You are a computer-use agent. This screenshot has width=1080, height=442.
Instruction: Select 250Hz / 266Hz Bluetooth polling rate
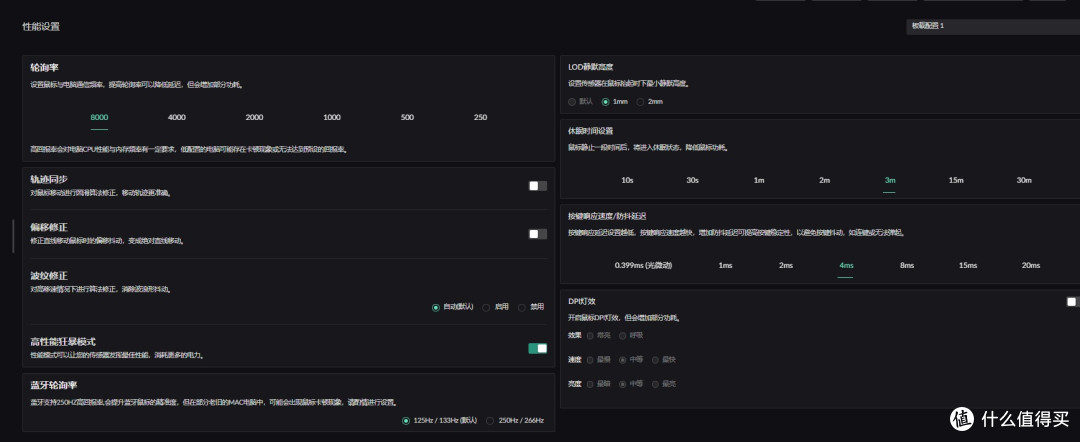coord(515,420)
